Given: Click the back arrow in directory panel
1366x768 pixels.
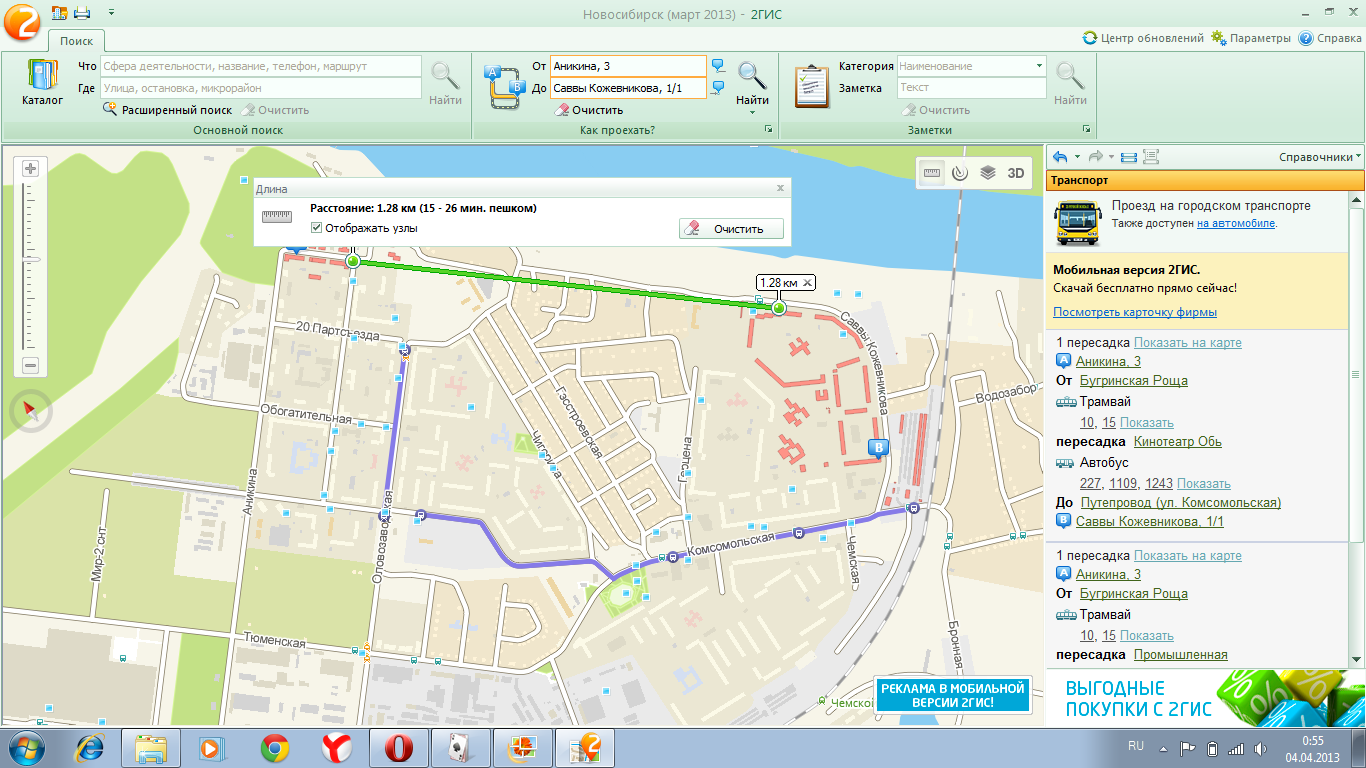Looking at the screenshot, I should click(1060, 157).
